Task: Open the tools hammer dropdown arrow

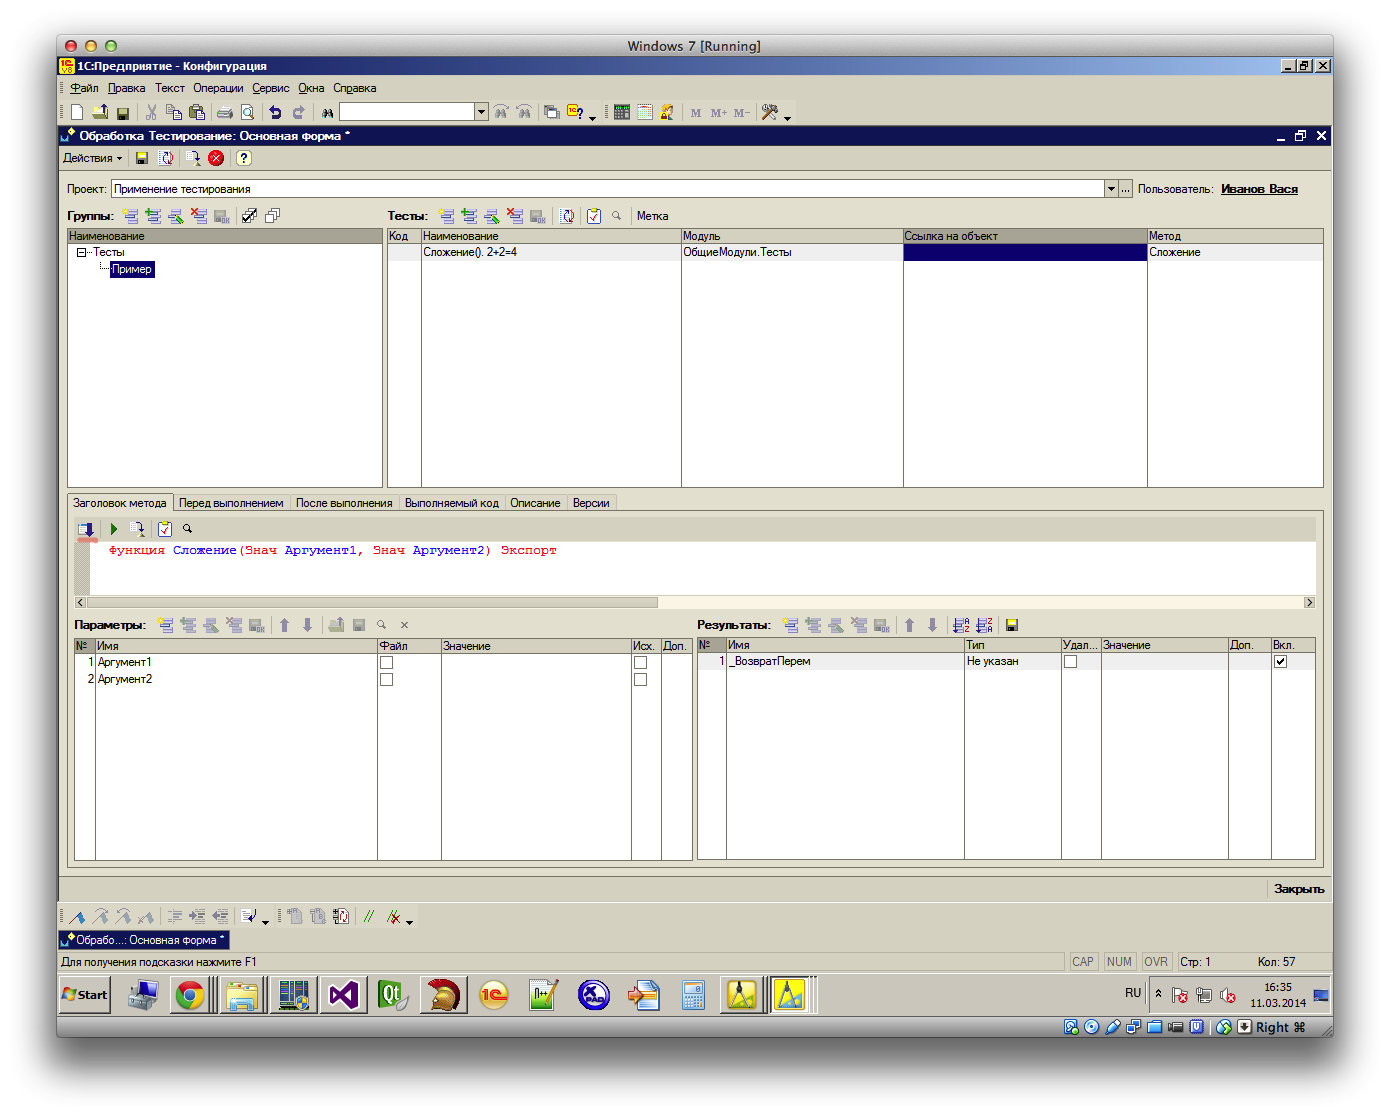Action: click(787, 117)
